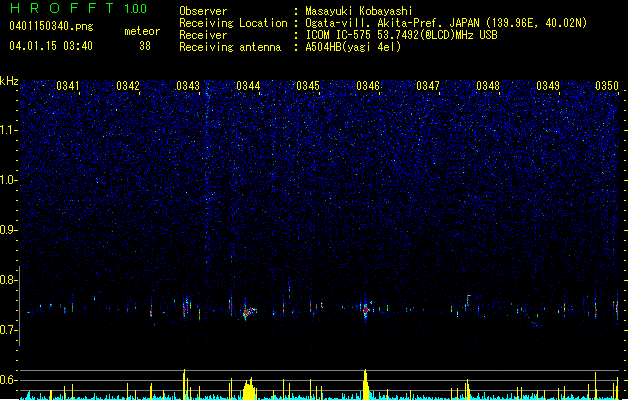Select the A504HB(yagi 4el) antenna text

(353, 47)
